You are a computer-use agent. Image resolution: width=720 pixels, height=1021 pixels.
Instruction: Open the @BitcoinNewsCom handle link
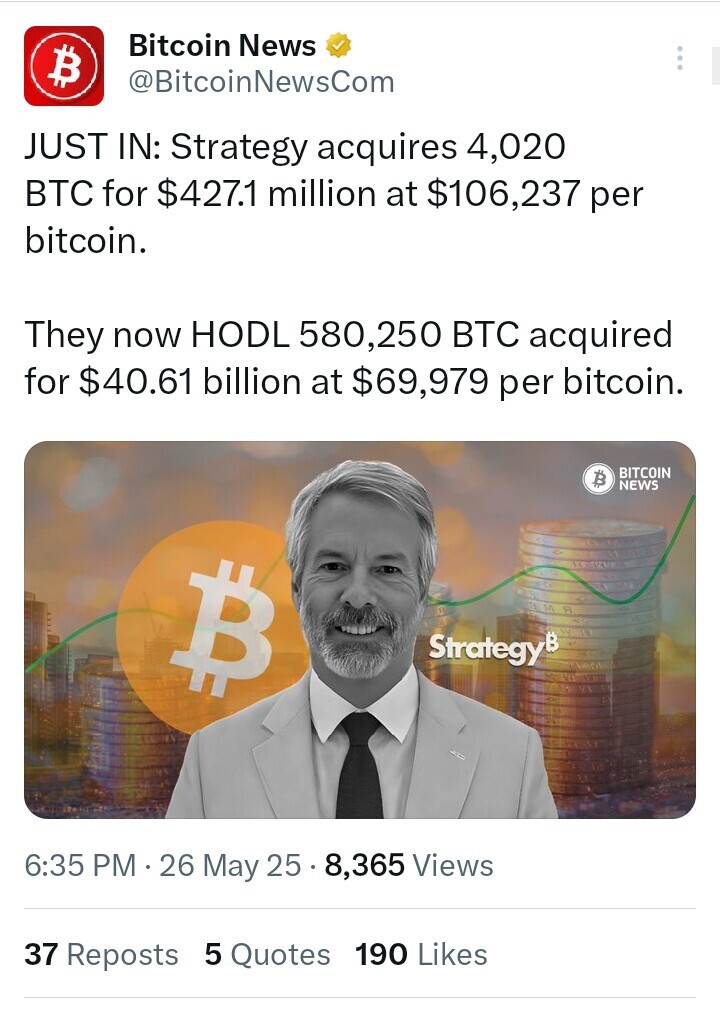261,82
